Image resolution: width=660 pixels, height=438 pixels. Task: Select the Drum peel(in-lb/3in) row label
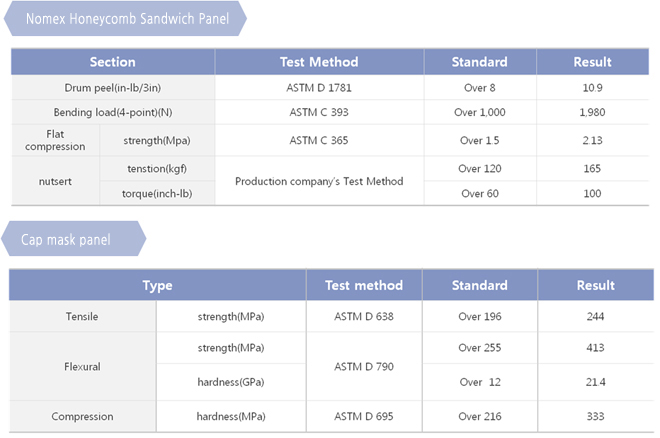click(x=113, y=88)
